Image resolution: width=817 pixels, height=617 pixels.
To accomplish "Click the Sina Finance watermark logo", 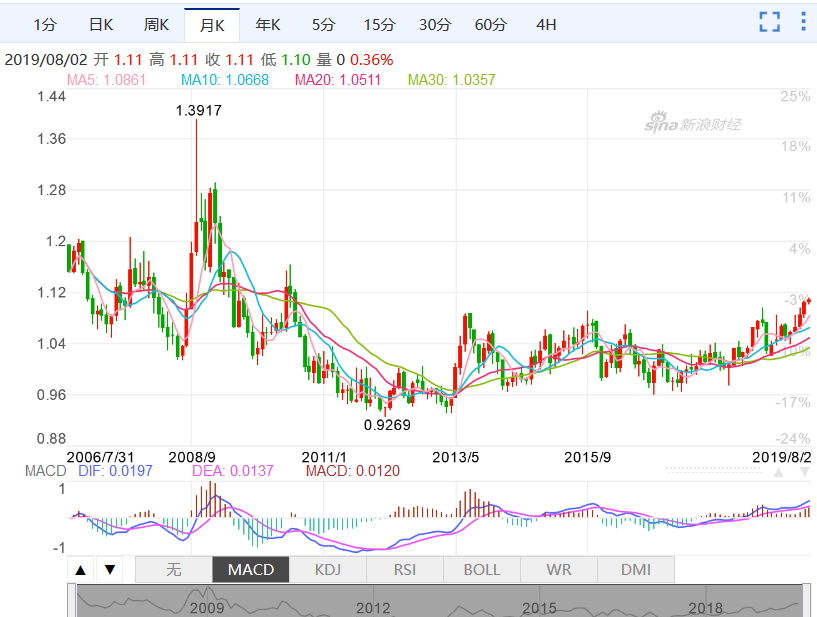I will (x=692, y=122).
